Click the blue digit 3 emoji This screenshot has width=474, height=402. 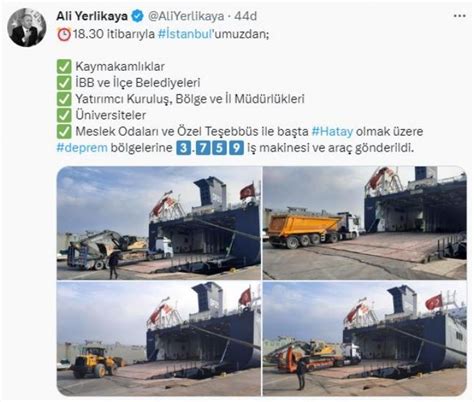tap(183, 148)
